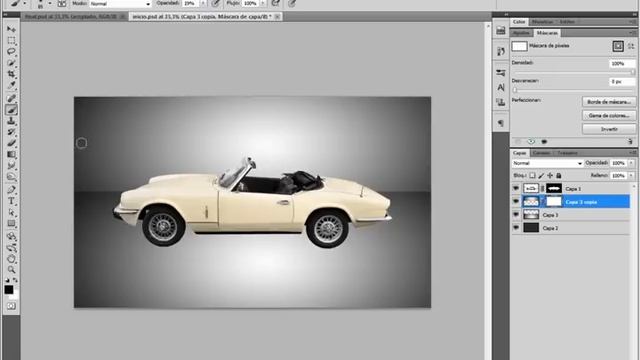640x360 pixels.
Task: Select the Hand tool
Action: [x=11, y=259]
